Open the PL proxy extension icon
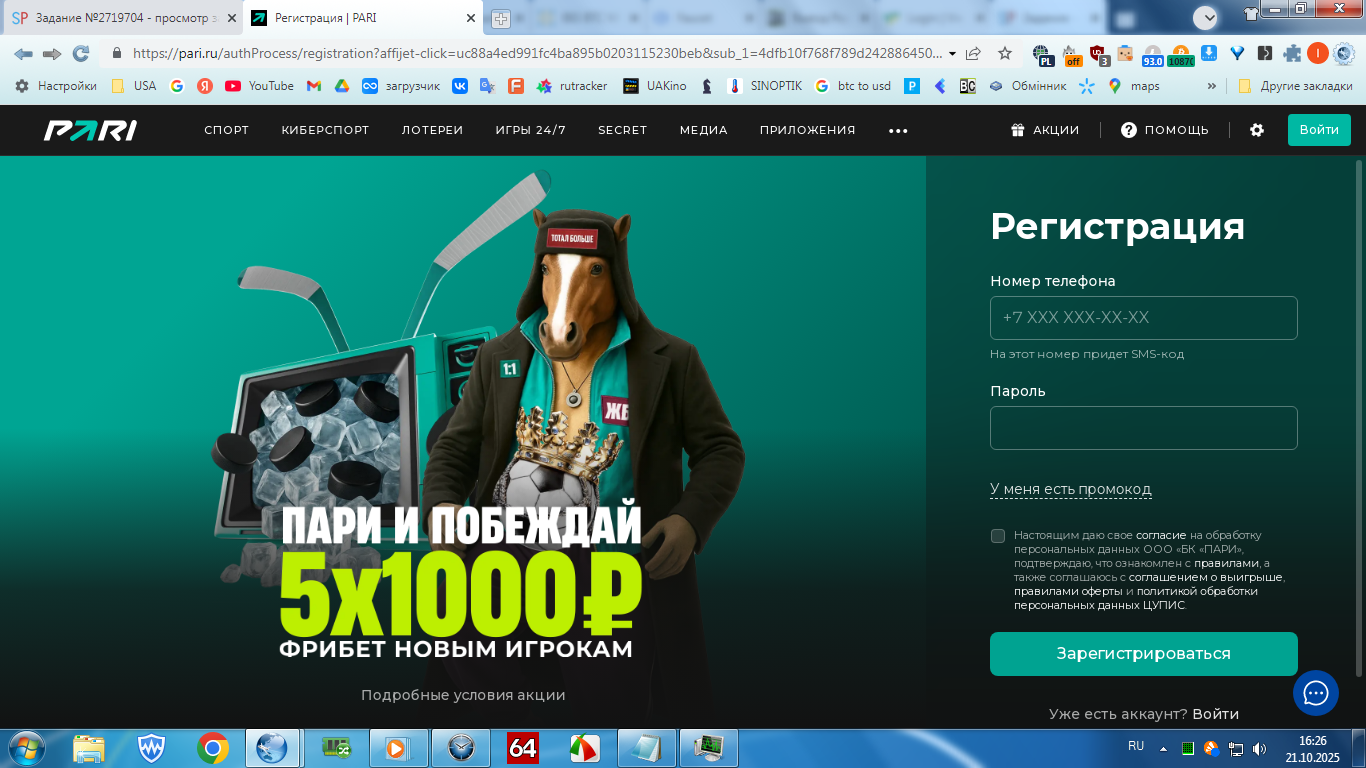1366x768 pixels. 1043,55
